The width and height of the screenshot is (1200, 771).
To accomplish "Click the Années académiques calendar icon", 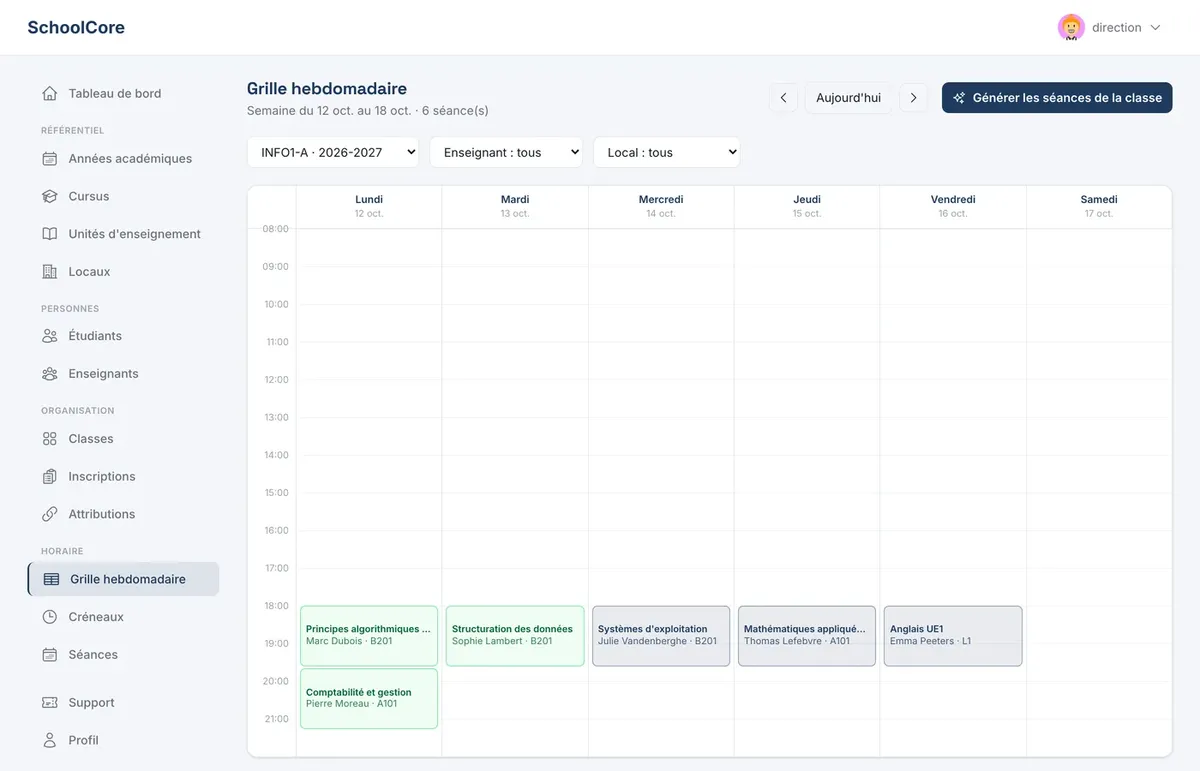I will point(50,159).
